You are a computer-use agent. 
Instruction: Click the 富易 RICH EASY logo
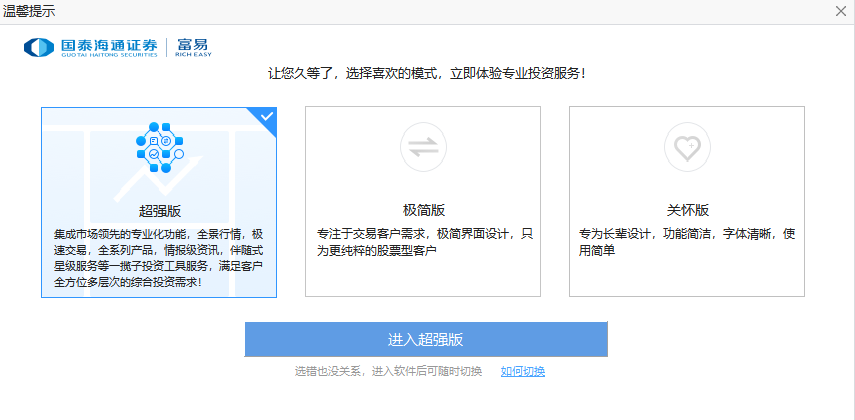193,47
